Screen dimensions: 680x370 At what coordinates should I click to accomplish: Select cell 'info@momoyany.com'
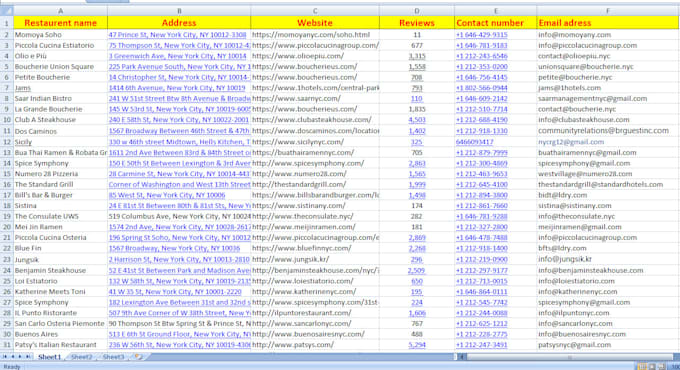click(608, 35)
